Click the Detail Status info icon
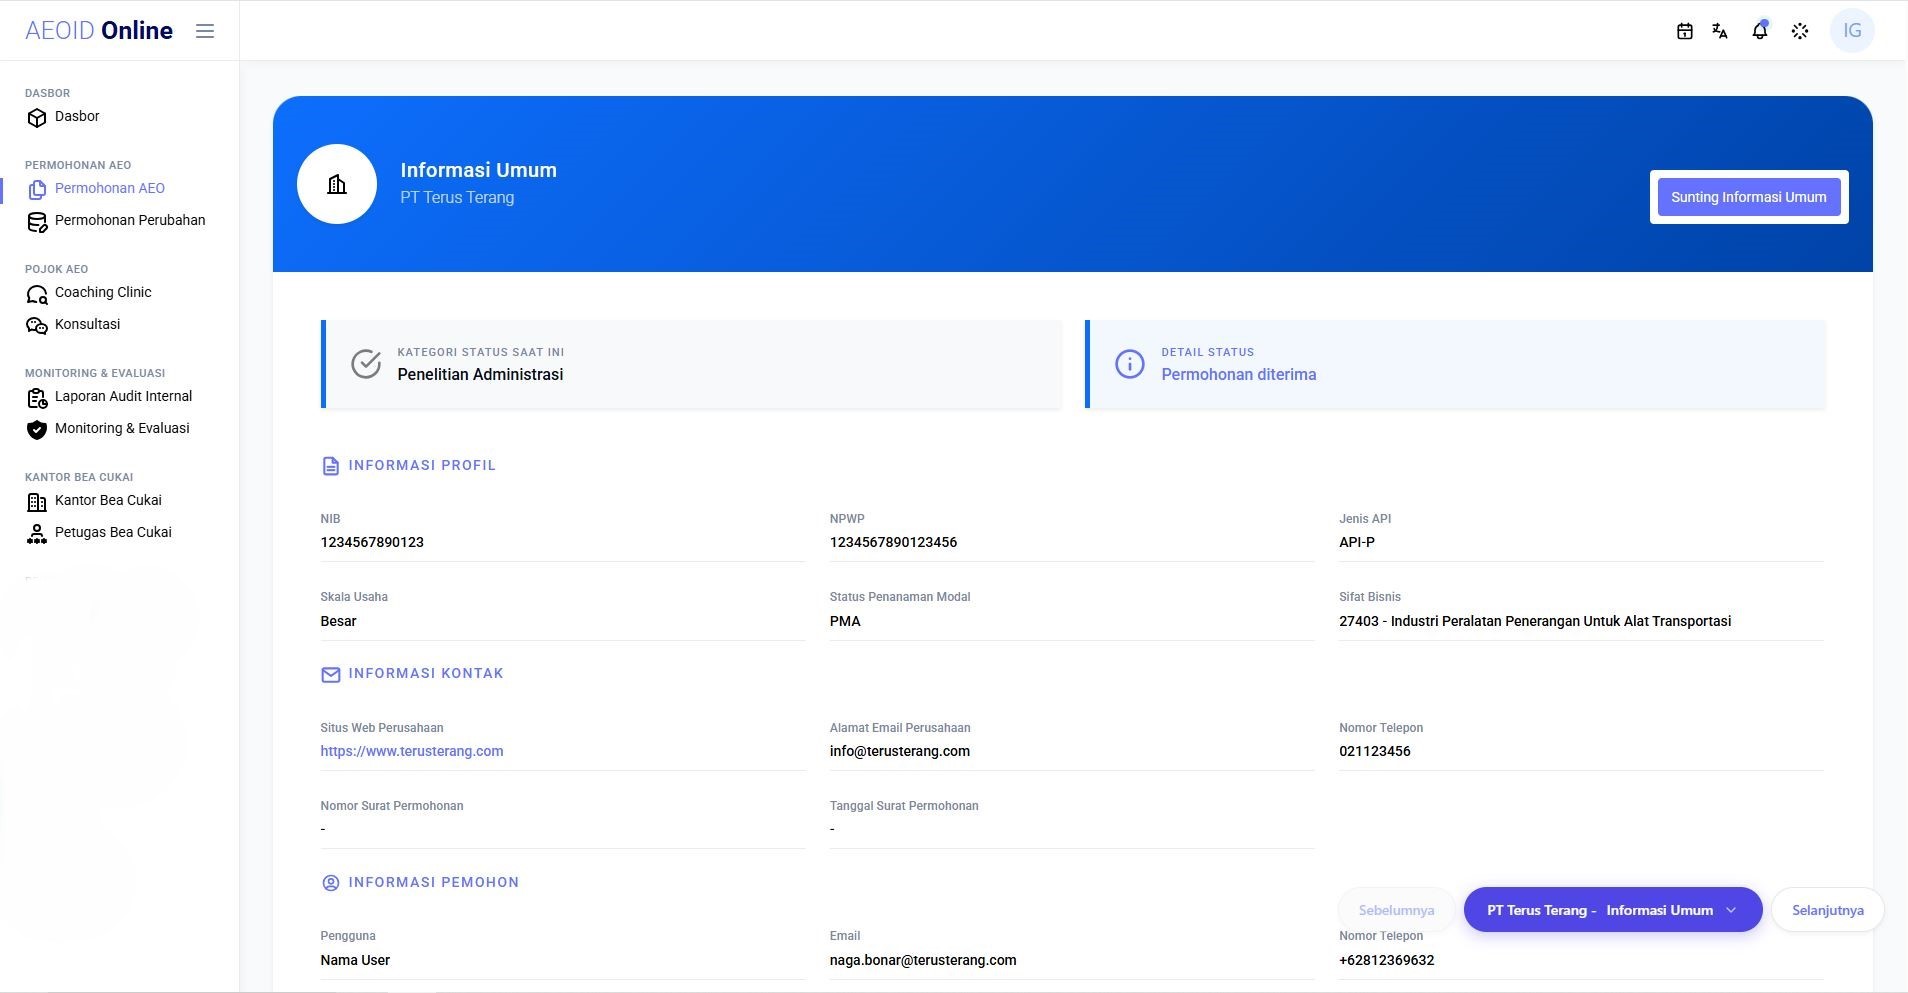Image resolution: width=1908 pixels, height=993 pixels. [x=1130, y=364]
